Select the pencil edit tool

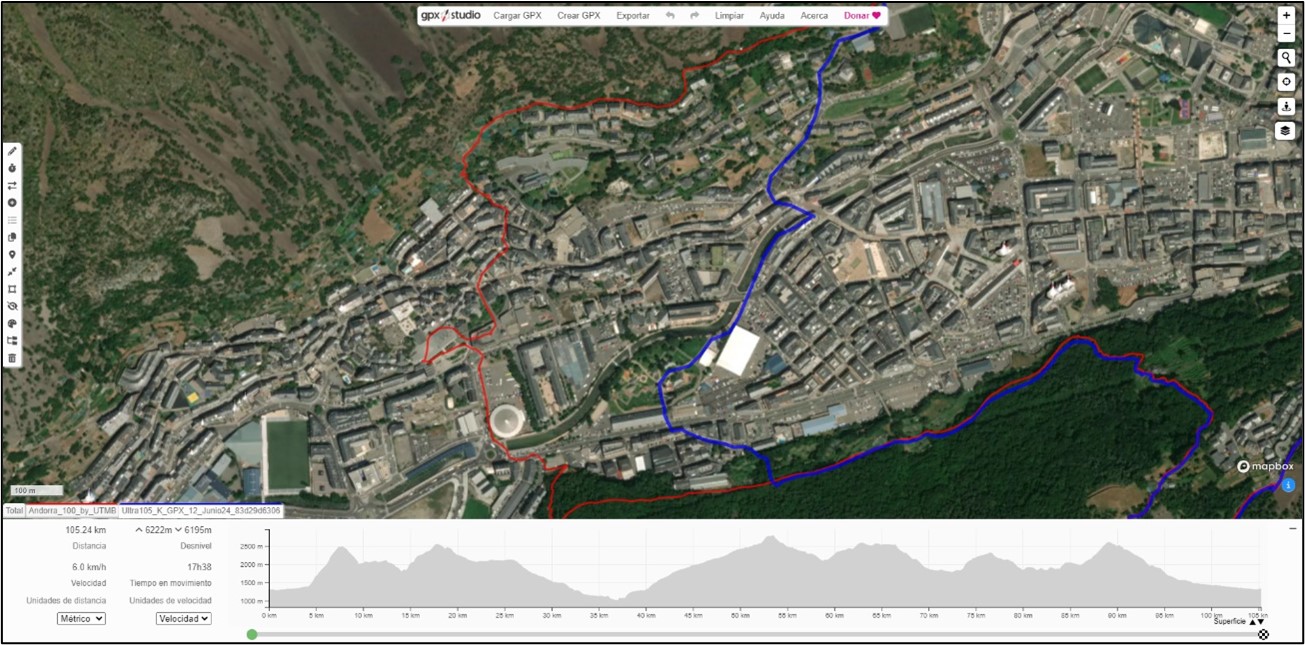tap(12, 150)
